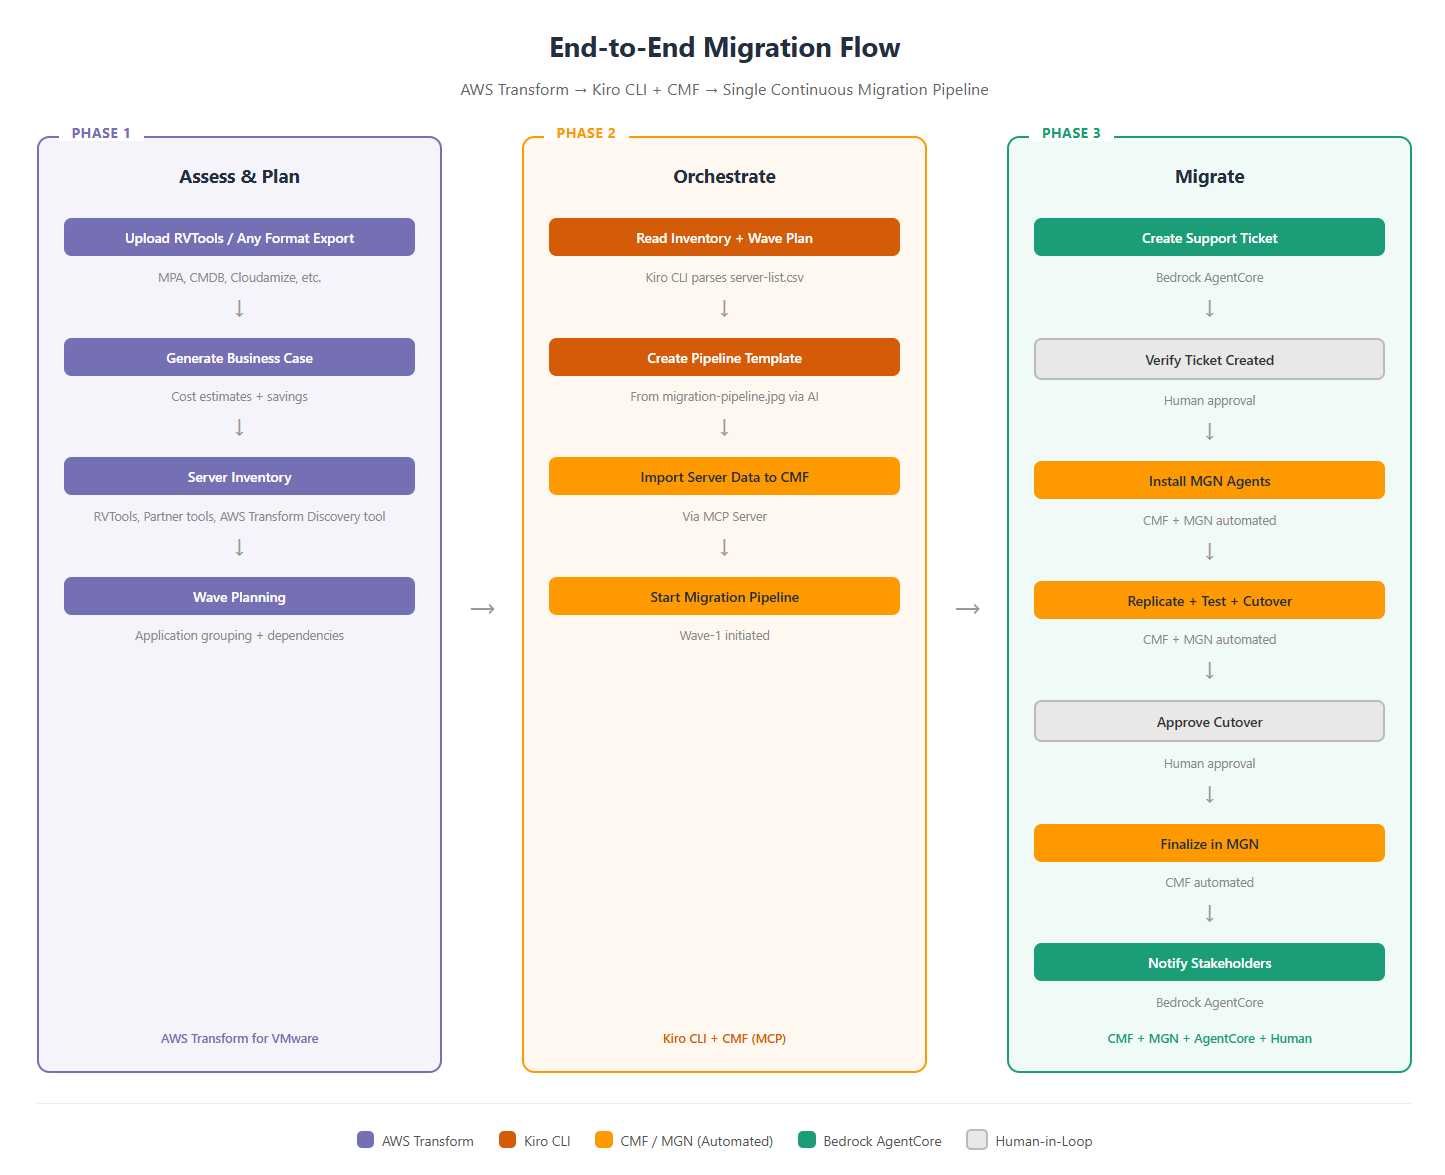
Task: Click the PHASE 3 label
Action: [x=1071, y=133]
